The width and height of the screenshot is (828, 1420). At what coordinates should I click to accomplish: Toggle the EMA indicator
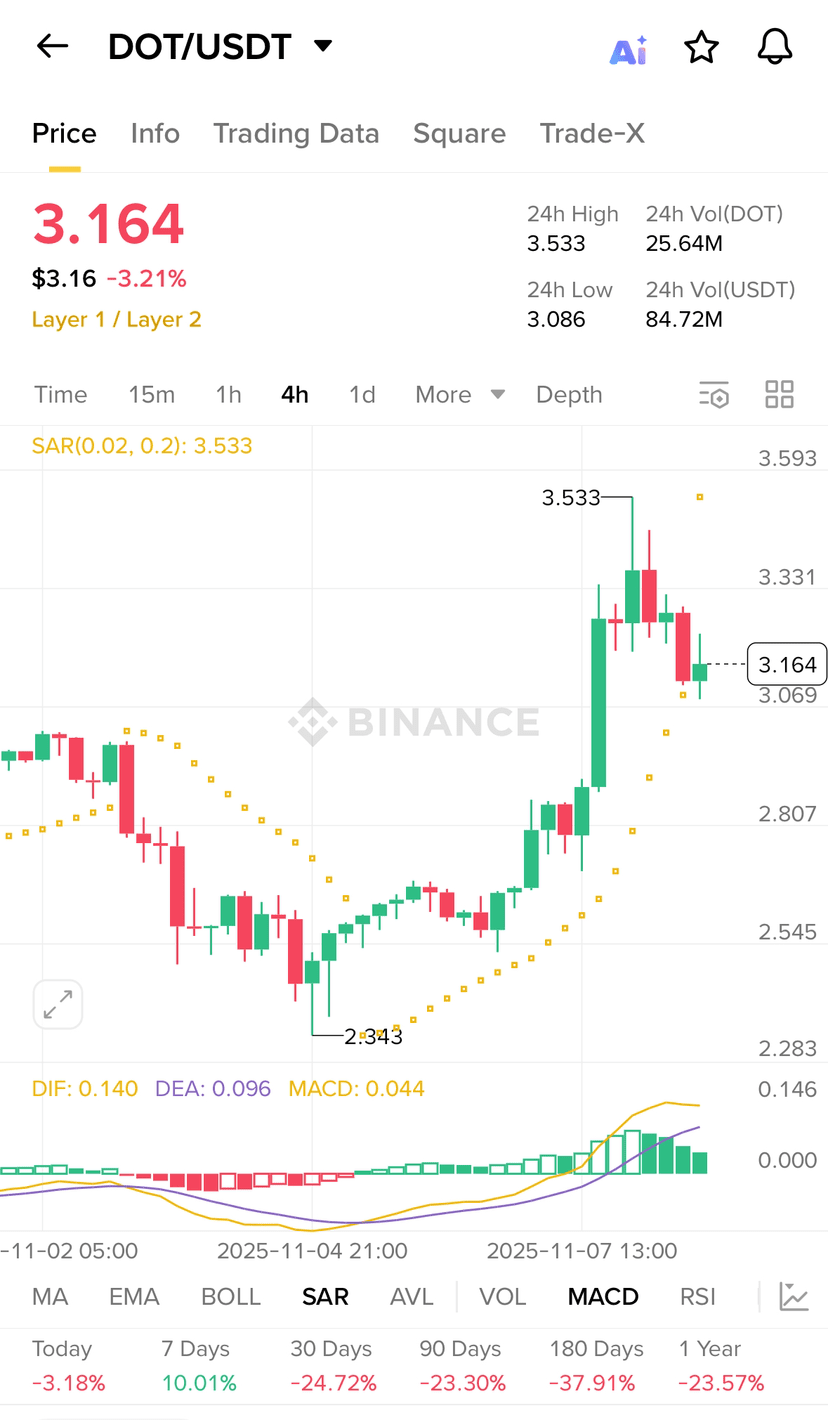pos(134,1297)
